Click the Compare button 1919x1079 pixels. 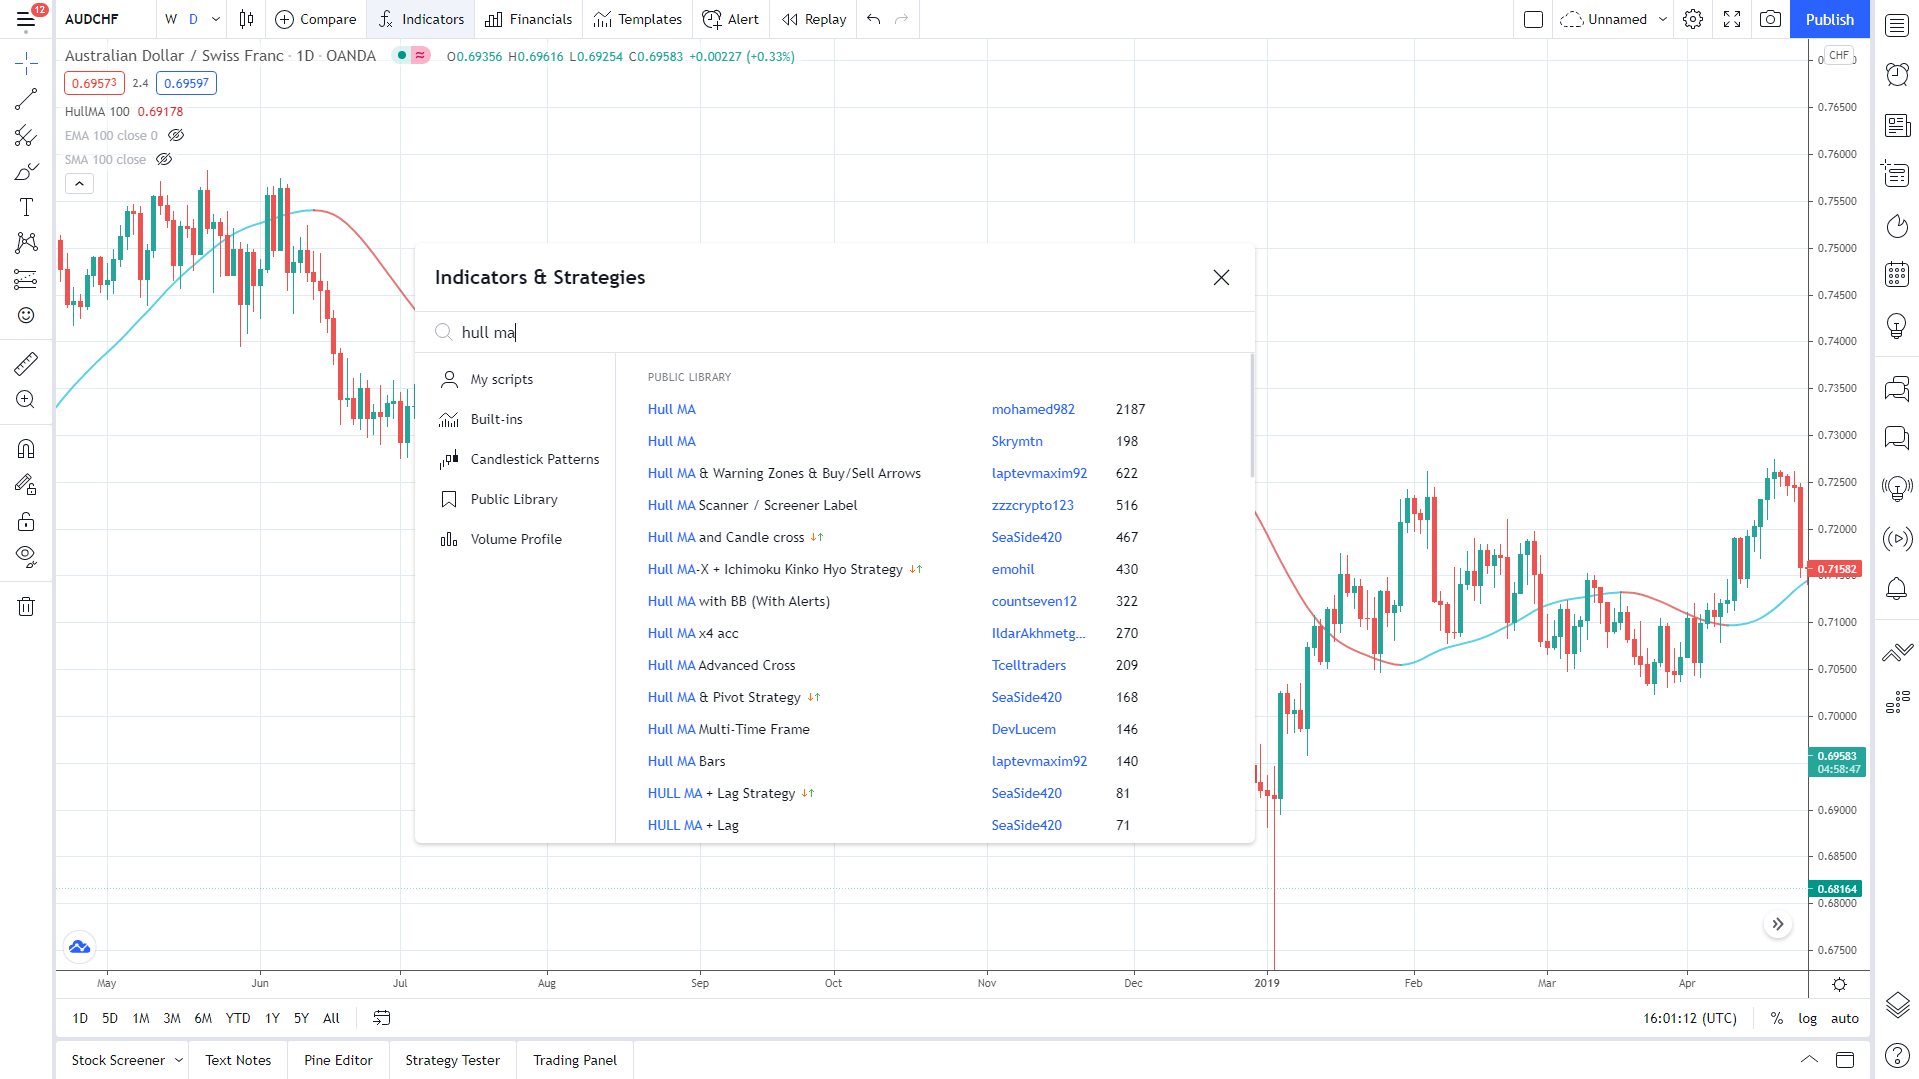[x=315, y=19]
